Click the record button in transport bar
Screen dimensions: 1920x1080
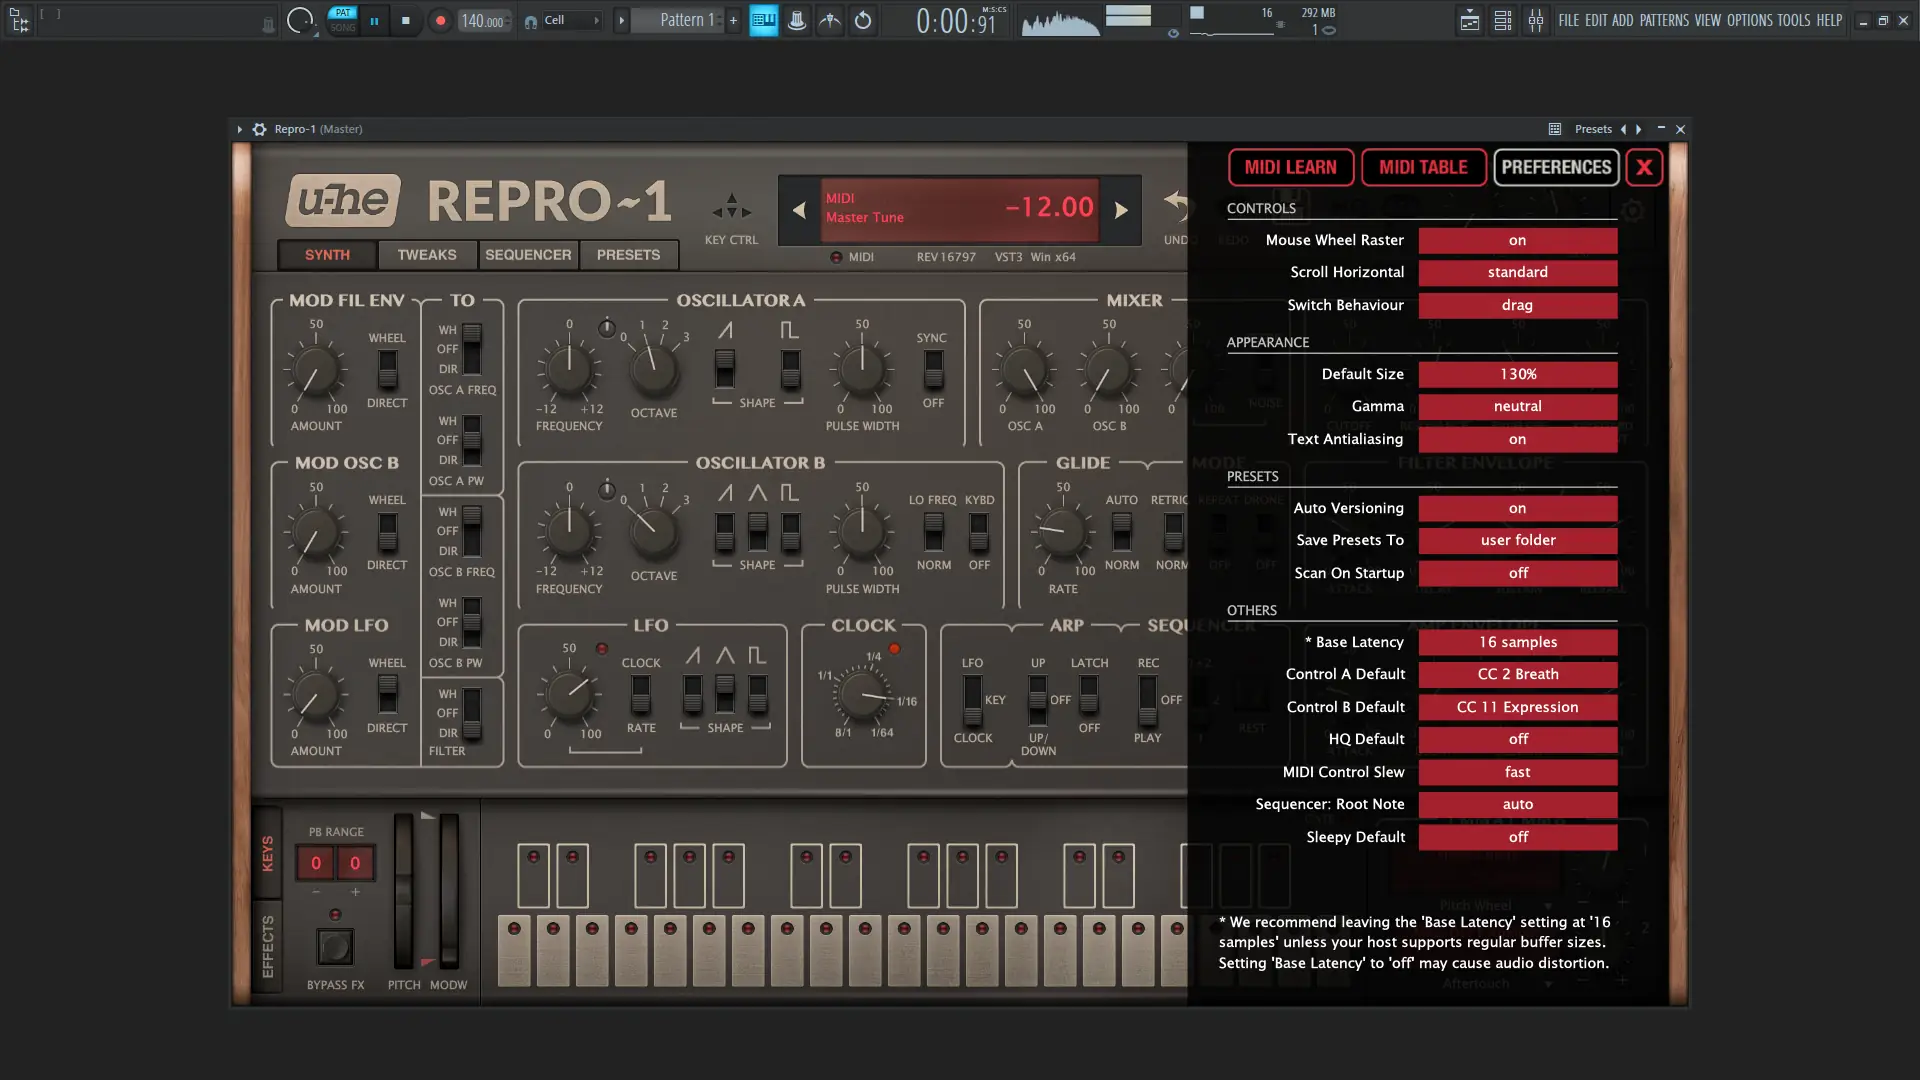coord(440,20)
